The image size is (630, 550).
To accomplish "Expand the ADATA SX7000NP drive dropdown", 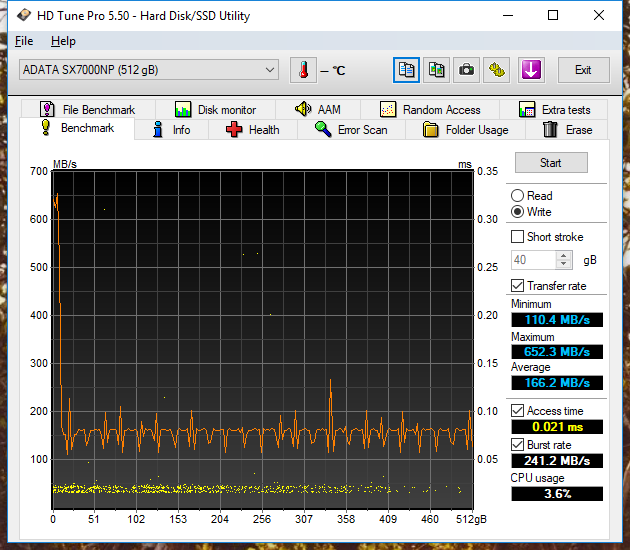I will (x=270, y=70).
